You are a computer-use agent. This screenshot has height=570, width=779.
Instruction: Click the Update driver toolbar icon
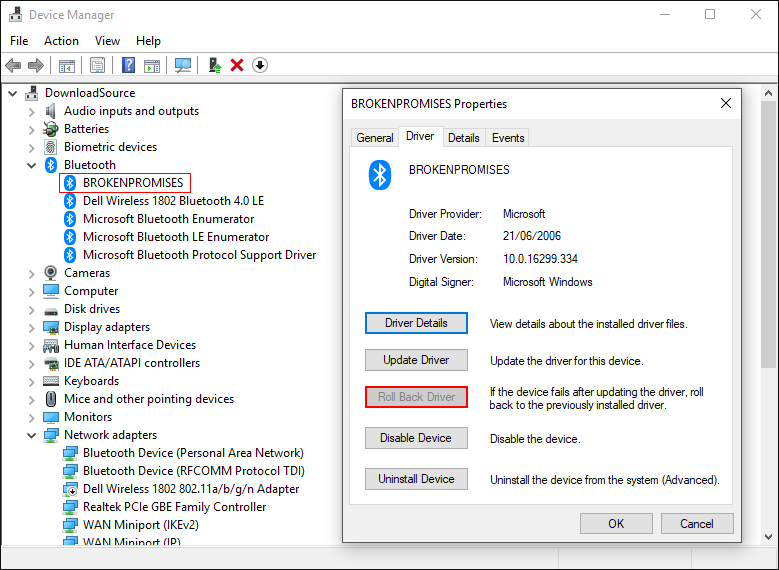pyautogui.click(x=215, y=65)
